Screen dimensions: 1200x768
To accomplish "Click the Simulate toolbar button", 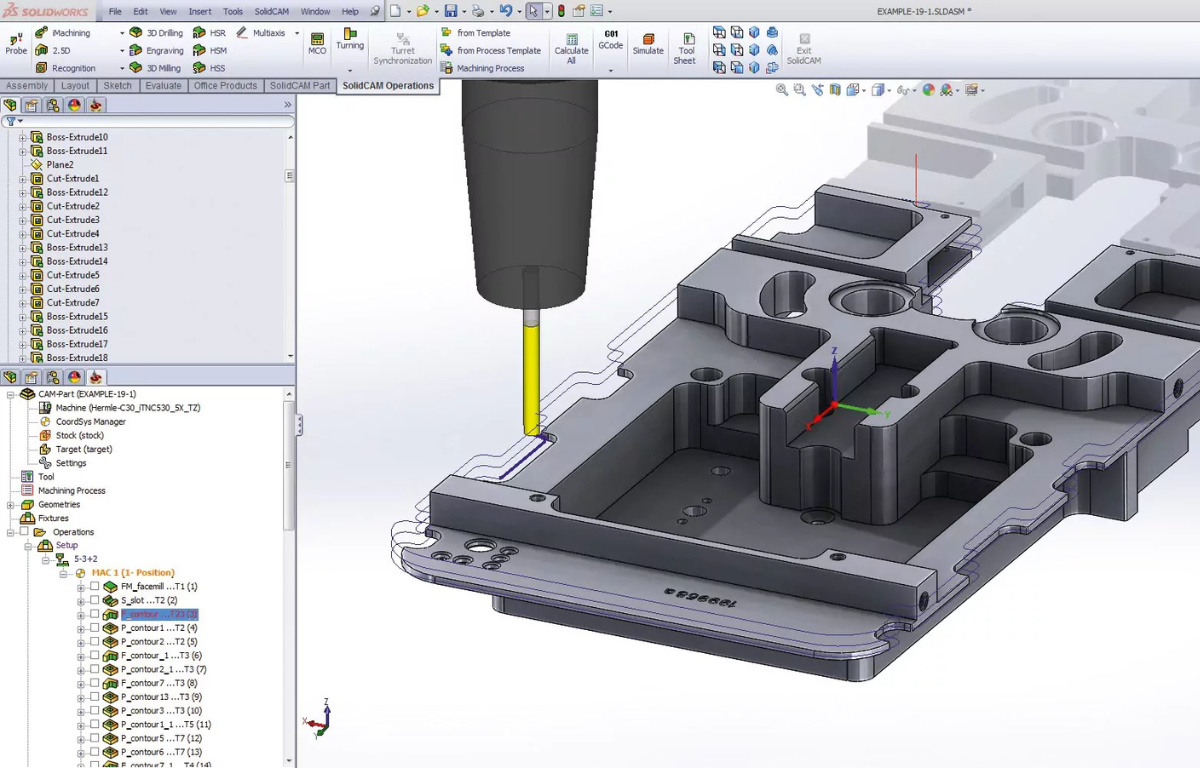I will coord(648,43).
